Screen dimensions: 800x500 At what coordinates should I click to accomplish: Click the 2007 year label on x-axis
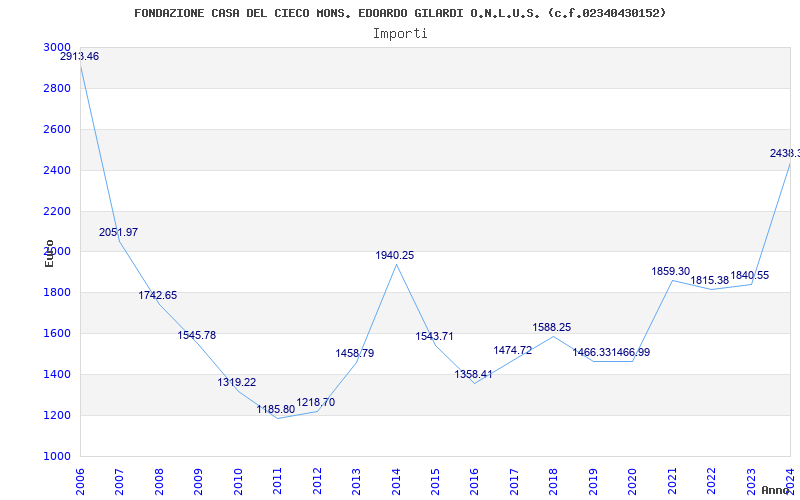click(119, 479)
